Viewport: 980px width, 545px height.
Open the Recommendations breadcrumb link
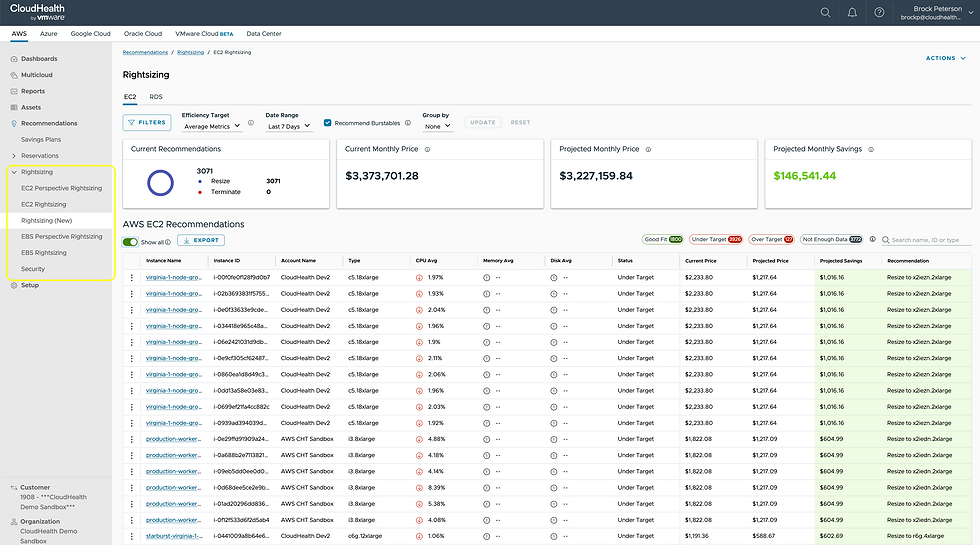145,52
